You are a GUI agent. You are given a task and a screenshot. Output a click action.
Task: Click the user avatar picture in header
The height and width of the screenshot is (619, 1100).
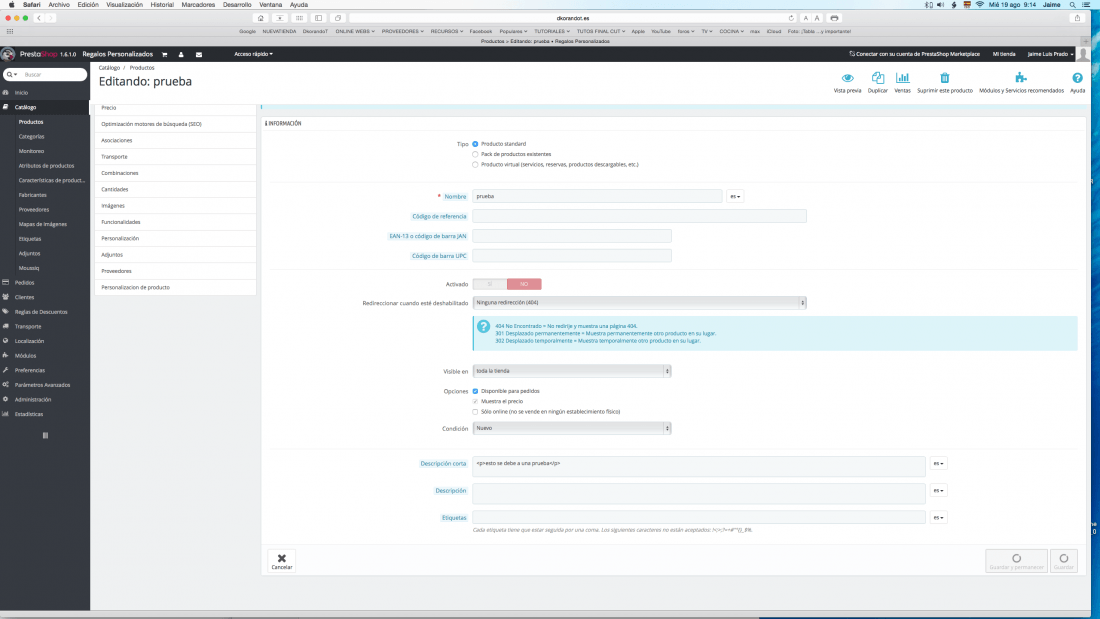point(1084,54)
